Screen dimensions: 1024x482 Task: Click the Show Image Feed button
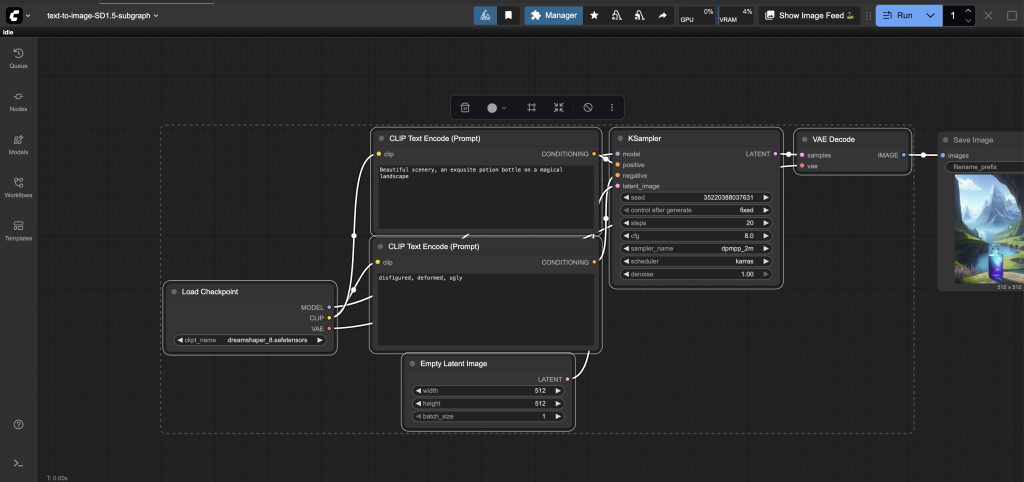[810, 16]
